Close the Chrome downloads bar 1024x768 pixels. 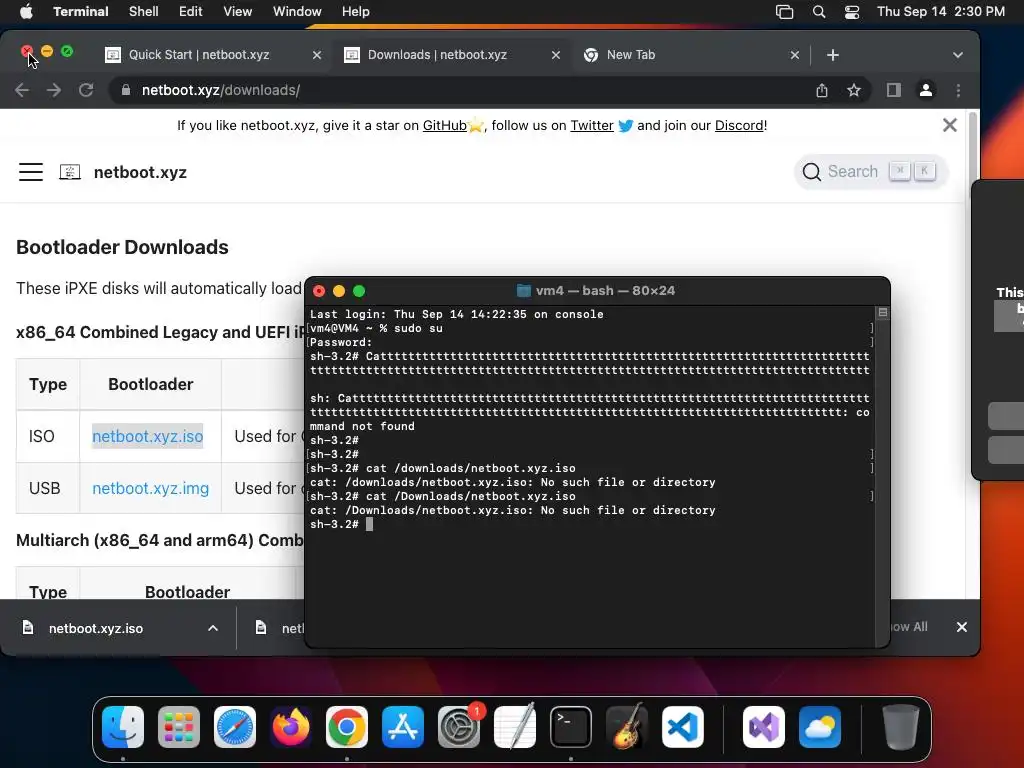coord(961,627)
